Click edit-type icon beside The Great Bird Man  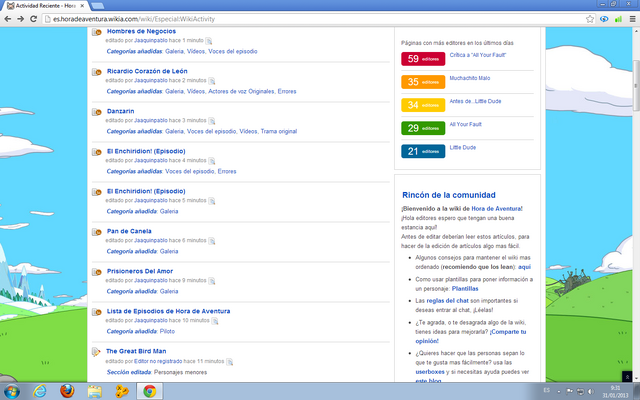(x=96, y=352)
